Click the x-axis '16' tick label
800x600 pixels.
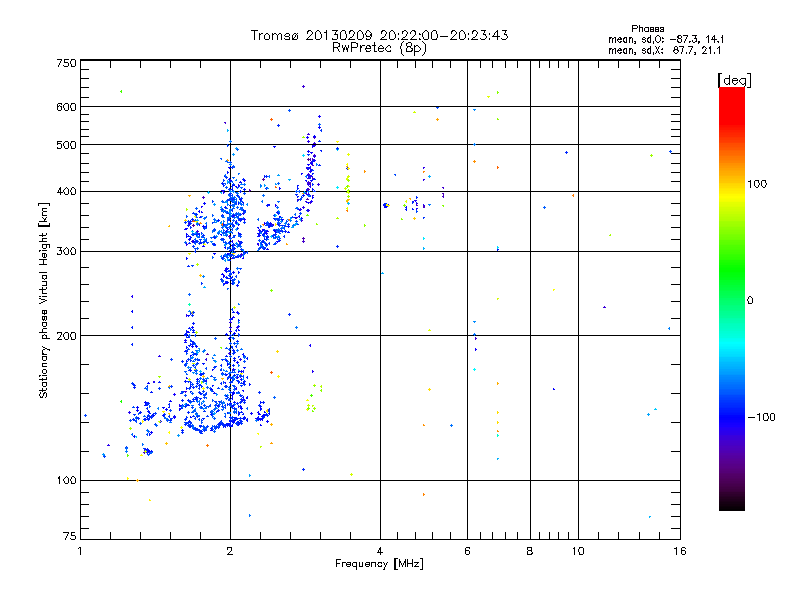coord(680,551)
